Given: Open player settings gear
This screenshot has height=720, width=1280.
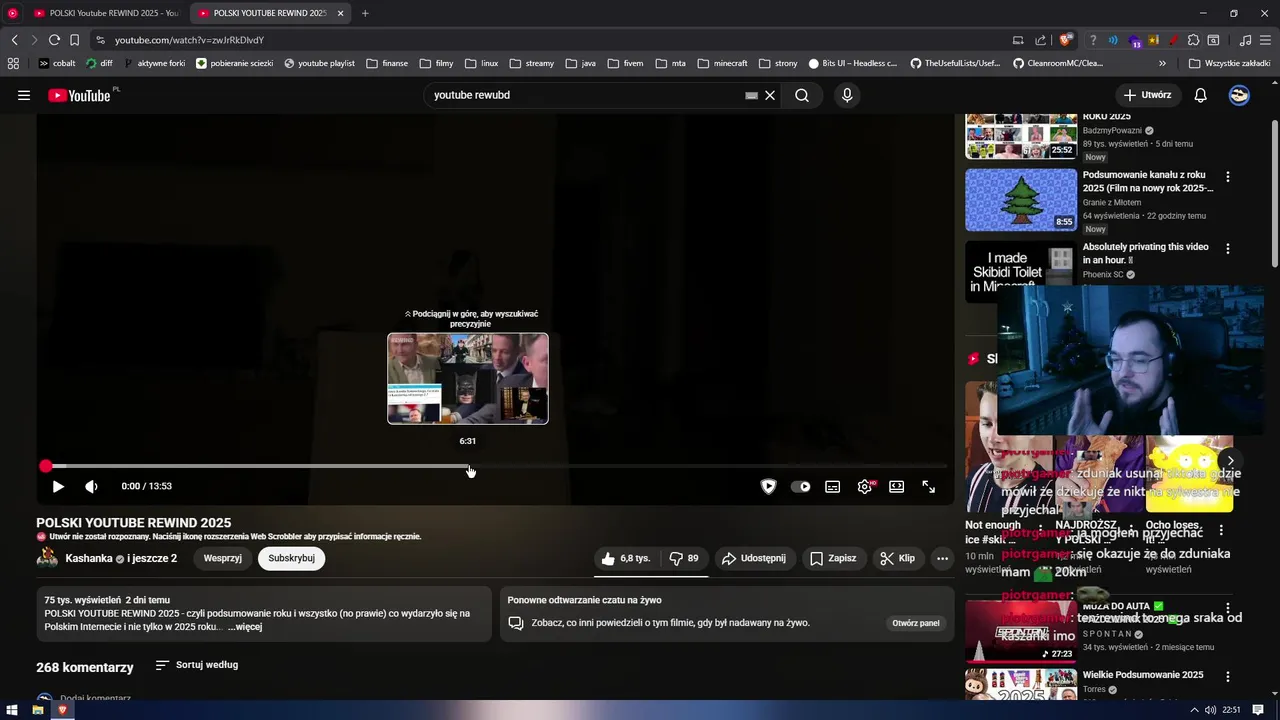Looking at the screenshot, I should 865,487.
